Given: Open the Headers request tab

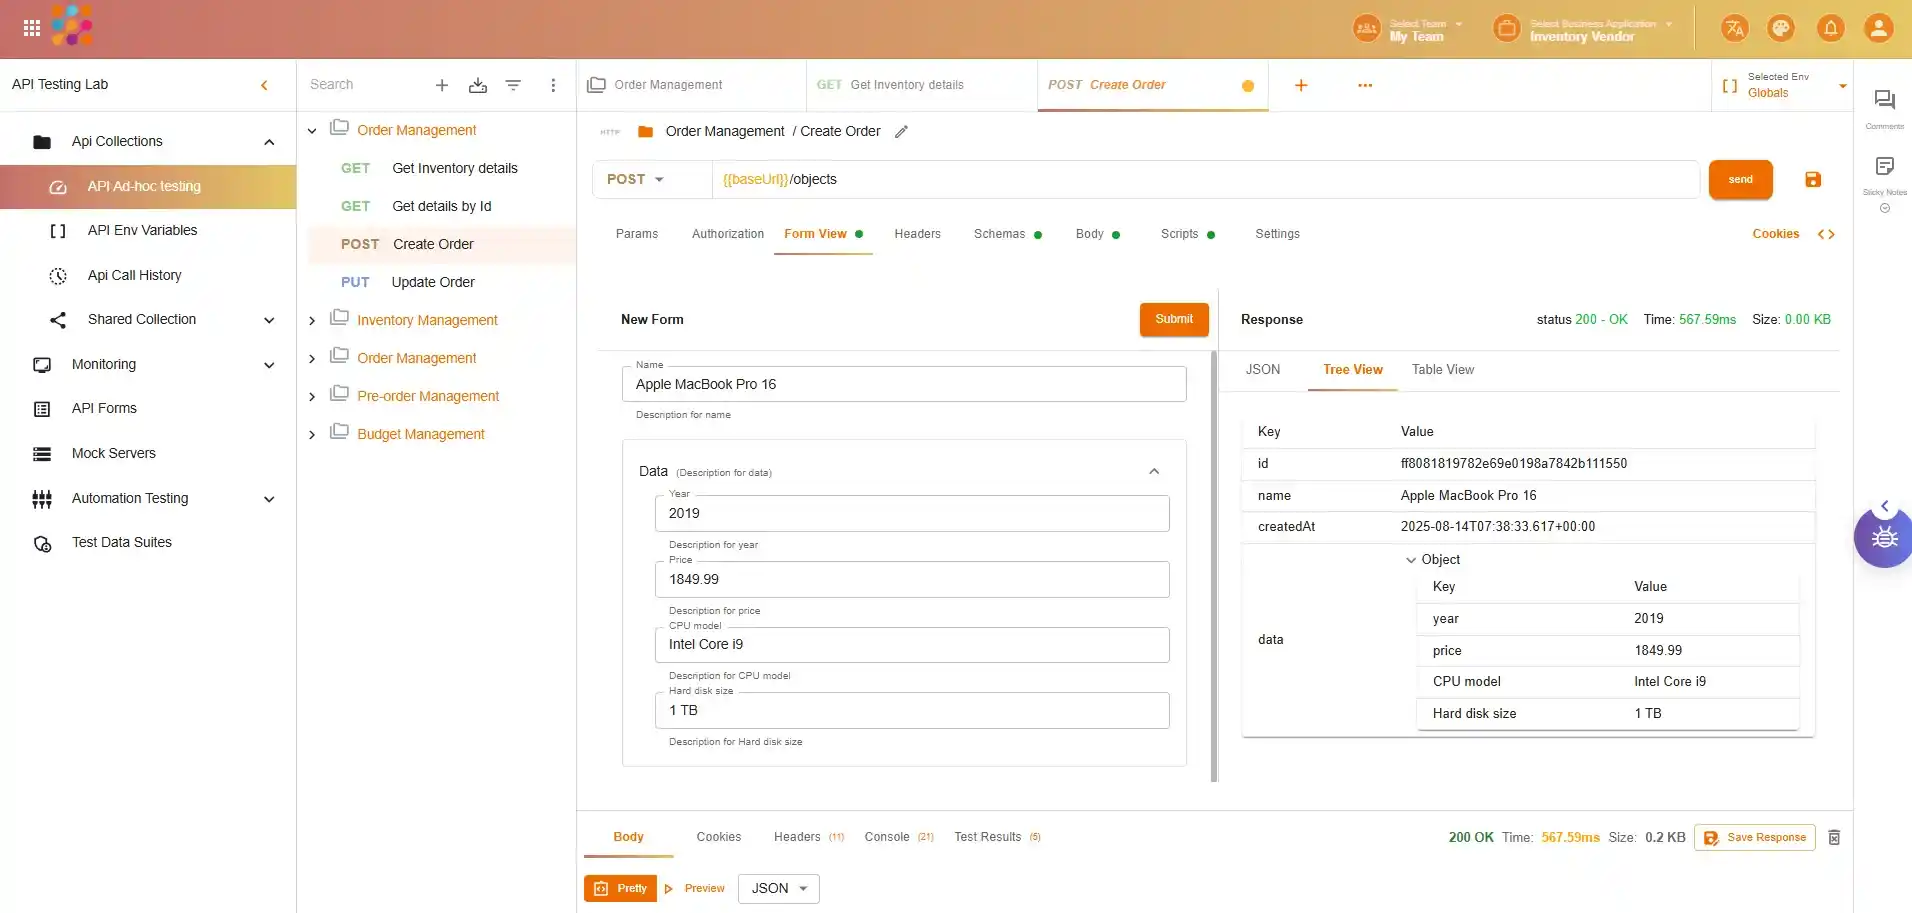Looking at the screenshot, I should 917,234.
